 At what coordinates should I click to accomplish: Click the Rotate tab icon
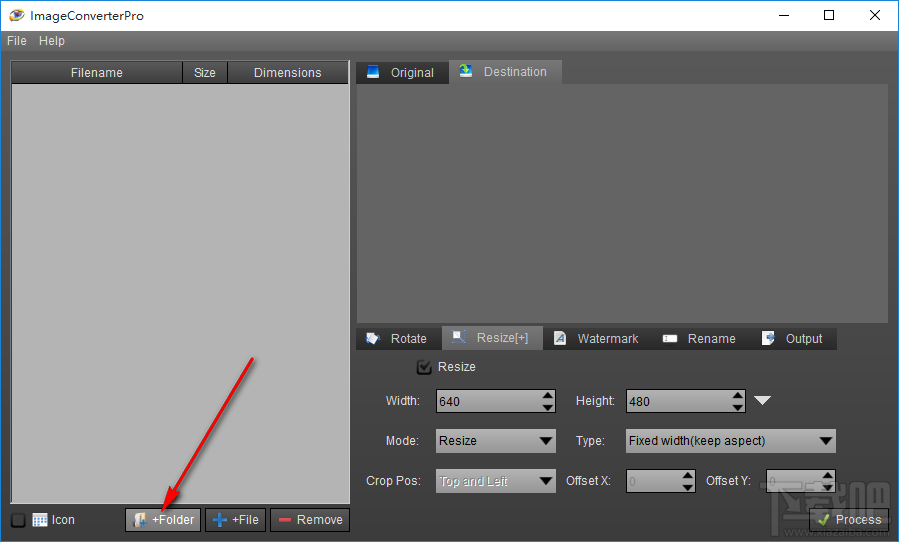pyautogui.click(x=373, y=338)
